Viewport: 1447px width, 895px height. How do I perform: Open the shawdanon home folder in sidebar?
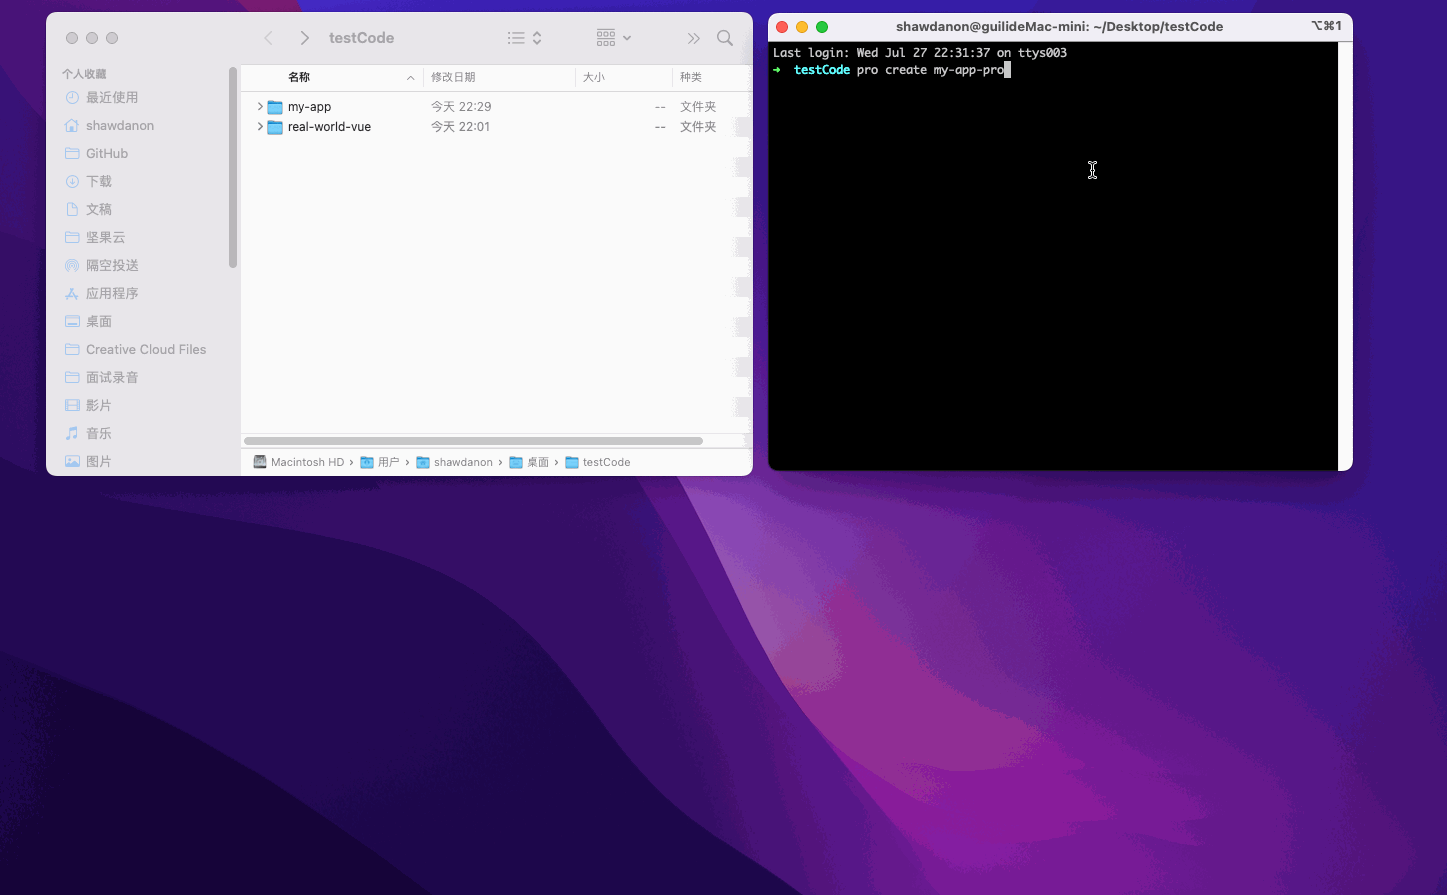[x=119, y=126]
